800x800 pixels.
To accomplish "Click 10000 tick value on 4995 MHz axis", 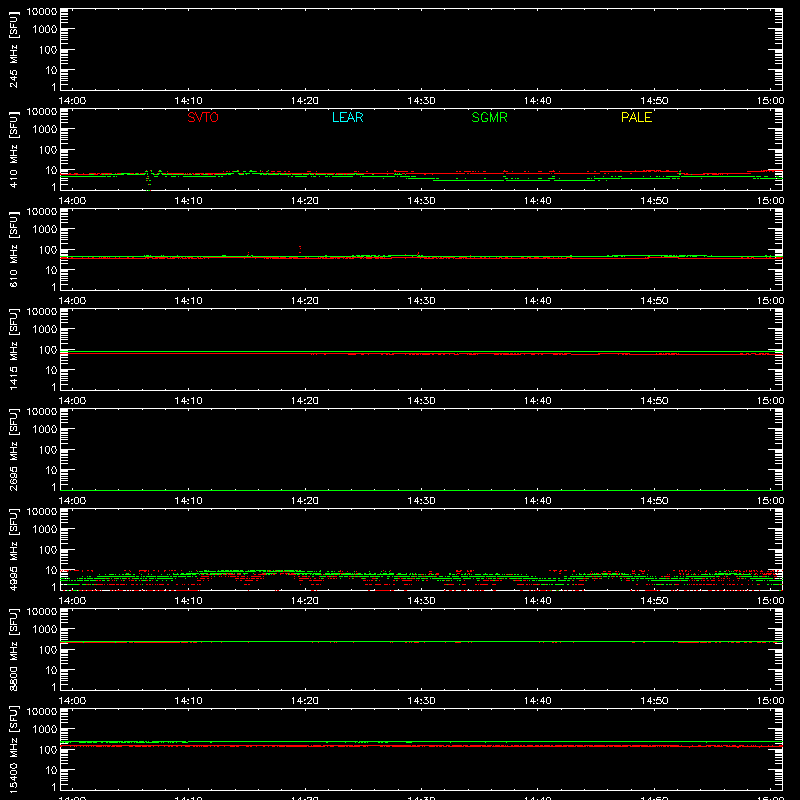I will coord(42,512).
